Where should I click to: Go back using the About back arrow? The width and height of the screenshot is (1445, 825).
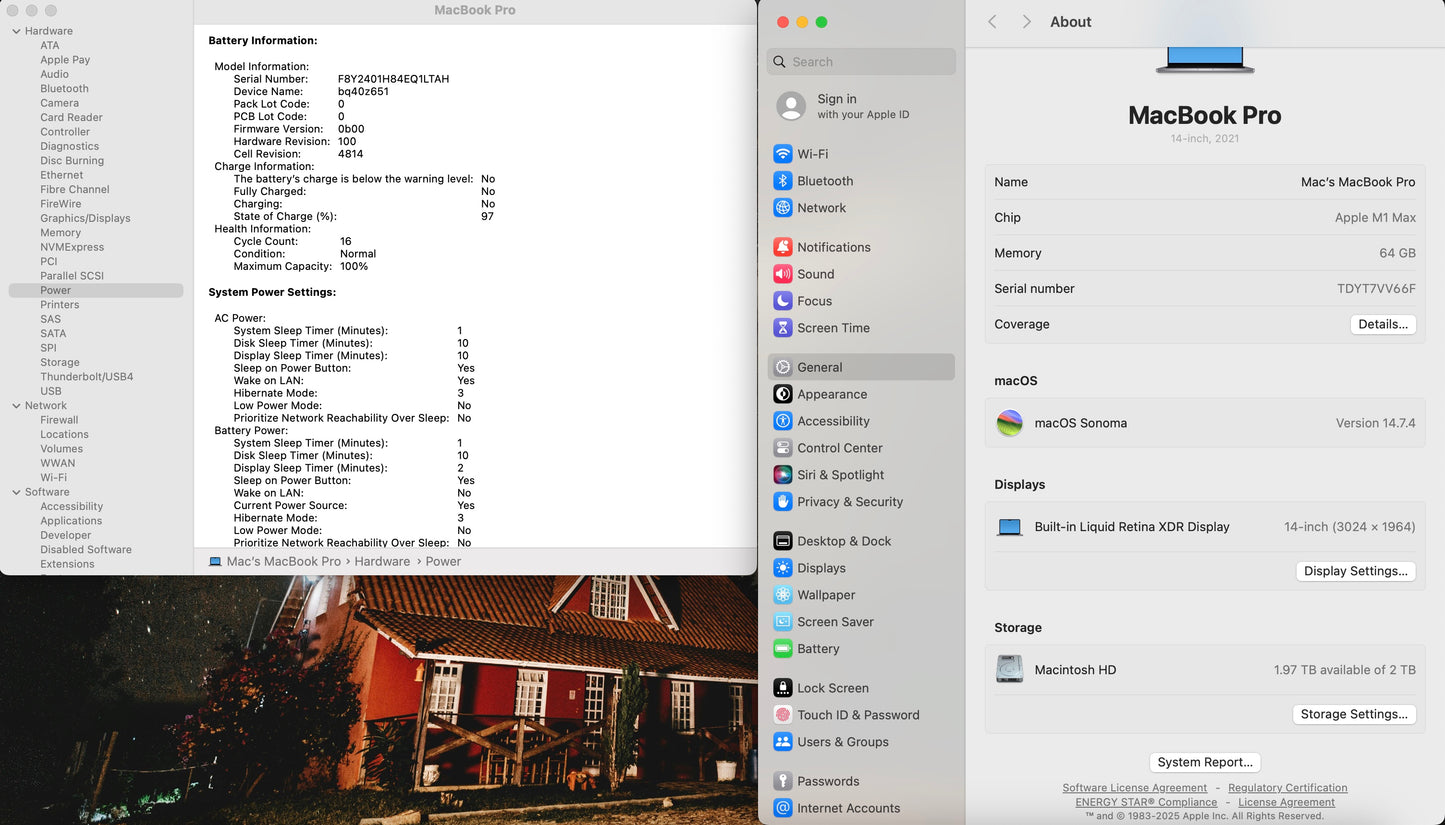coord(992,22)
